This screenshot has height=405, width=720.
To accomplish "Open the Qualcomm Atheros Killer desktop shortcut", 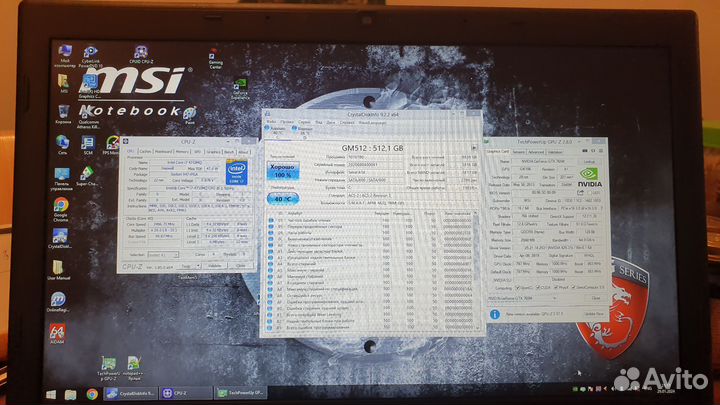I will 88,118.
